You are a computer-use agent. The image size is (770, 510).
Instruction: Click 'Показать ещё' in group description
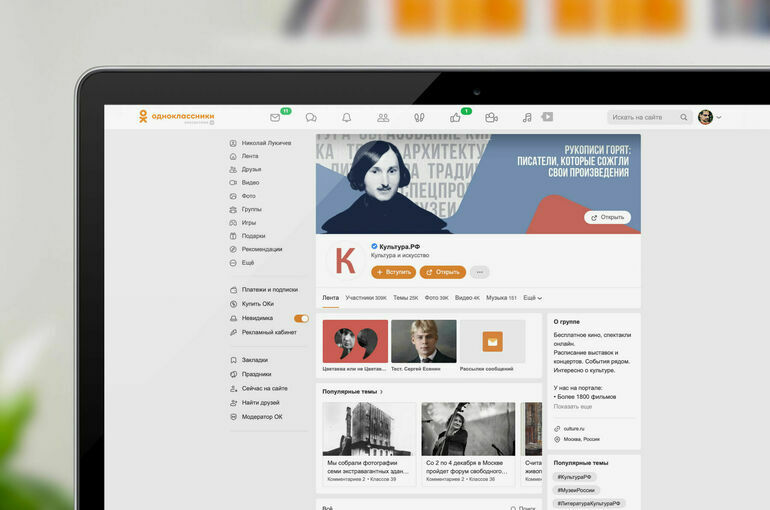(x=573, y=406)
